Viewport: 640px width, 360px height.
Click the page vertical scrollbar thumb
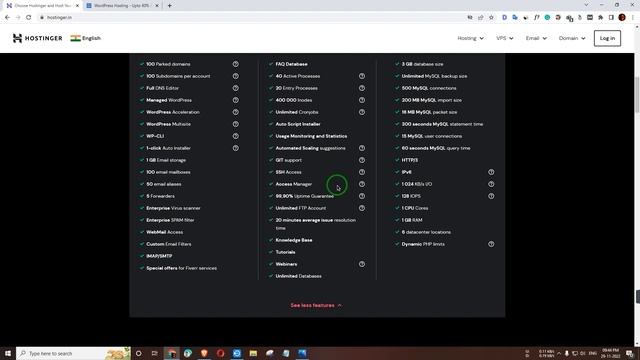637,95
